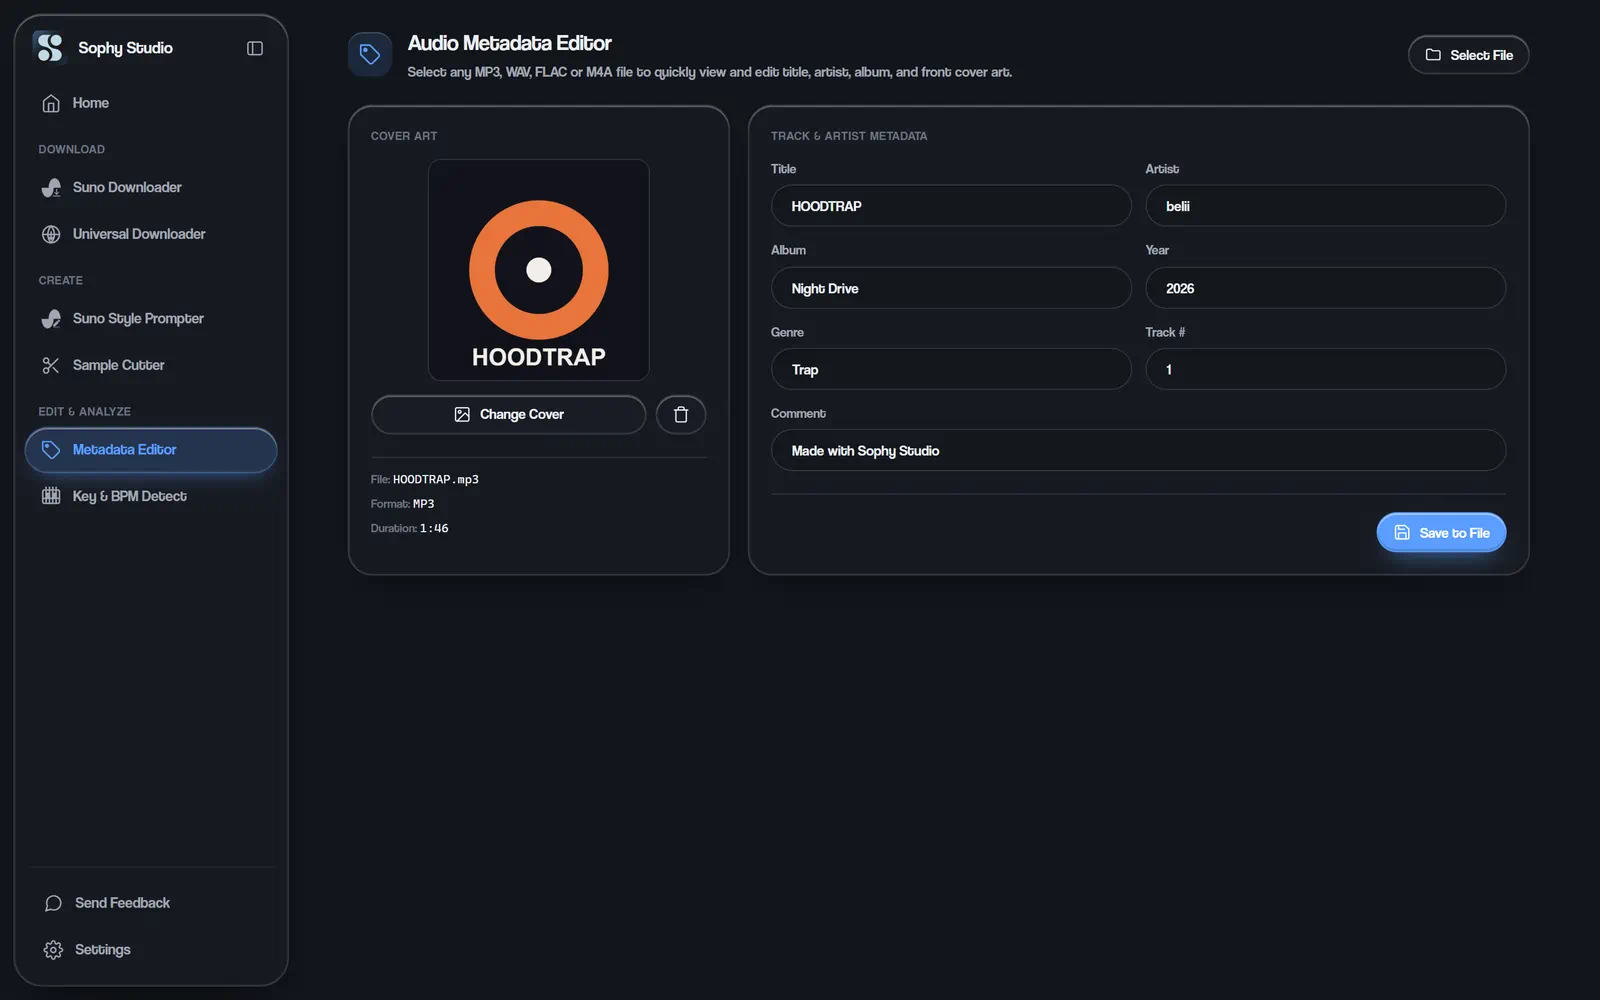Collapse the sidebar panel toggle icon
The height and width of the screenshot is (1000, 1600).
click(x=255, y=48)
